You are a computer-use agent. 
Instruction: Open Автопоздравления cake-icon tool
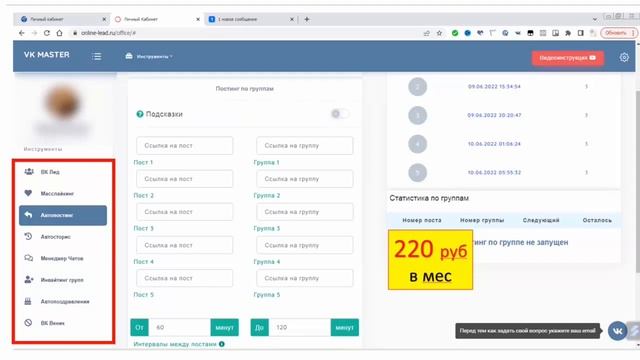pyautogui.click(x=63, y=302)
